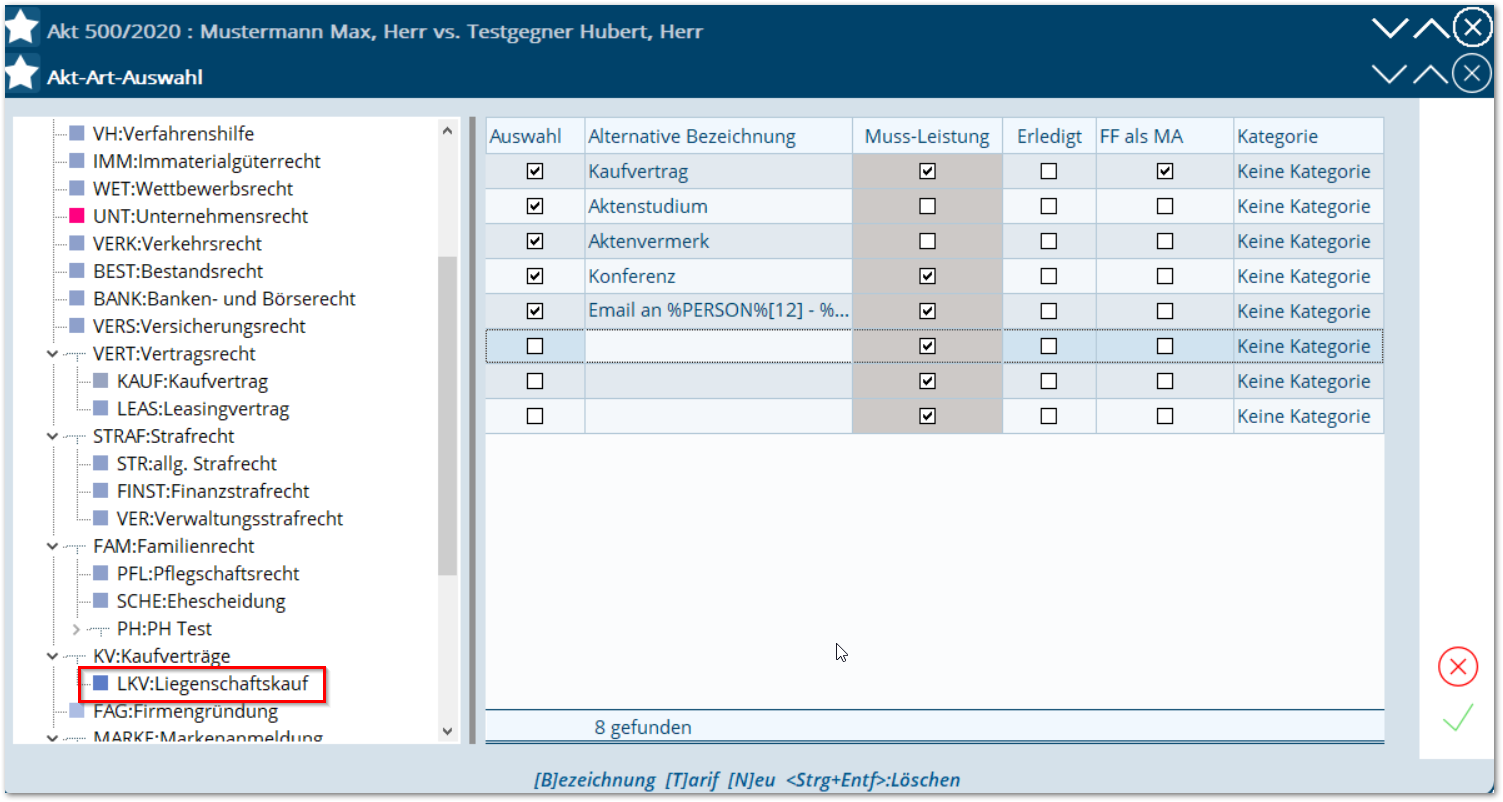This screenshot has height=802, width=1503.
Task: Toggle Muss-Leistung for the Aktenvermerk row
Action: tap(927, 241)
